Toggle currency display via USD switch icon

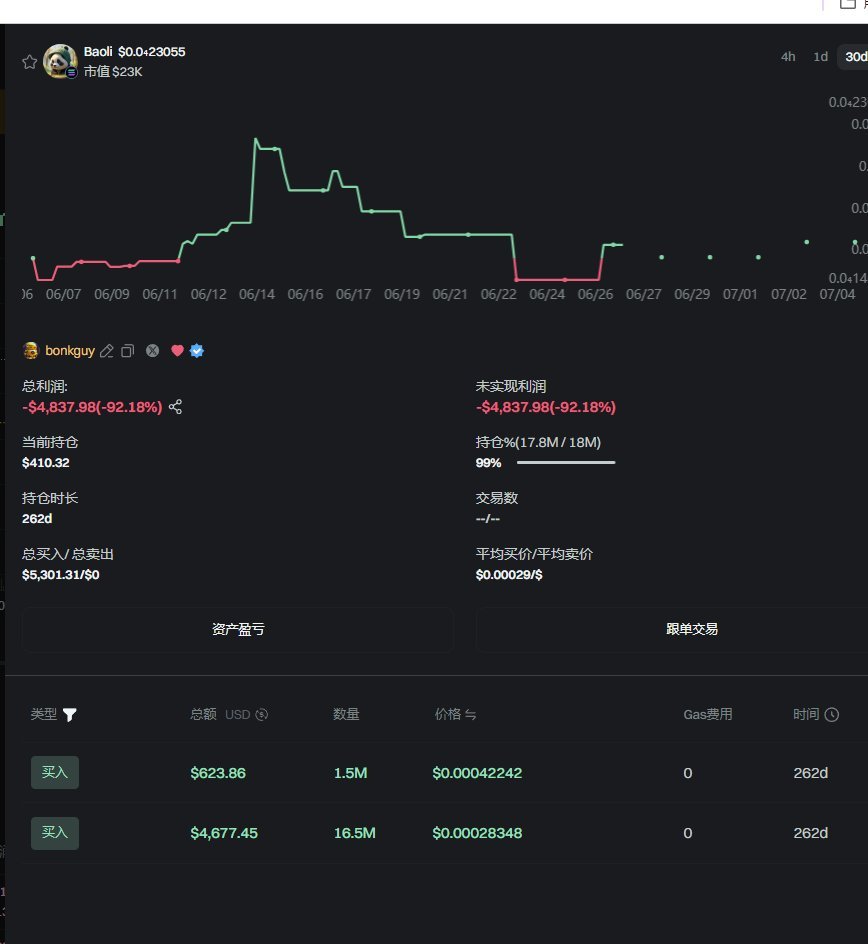(x=261, y=714)
